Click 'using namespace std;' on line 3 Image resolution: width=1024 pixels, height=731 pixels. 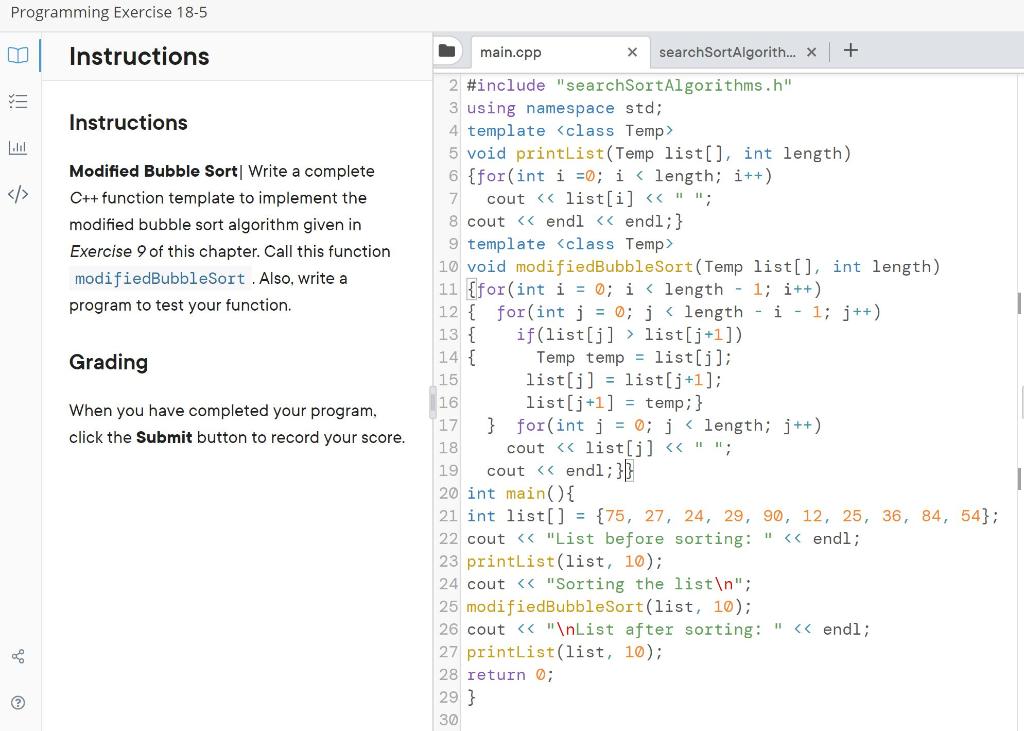click(564, 108)
